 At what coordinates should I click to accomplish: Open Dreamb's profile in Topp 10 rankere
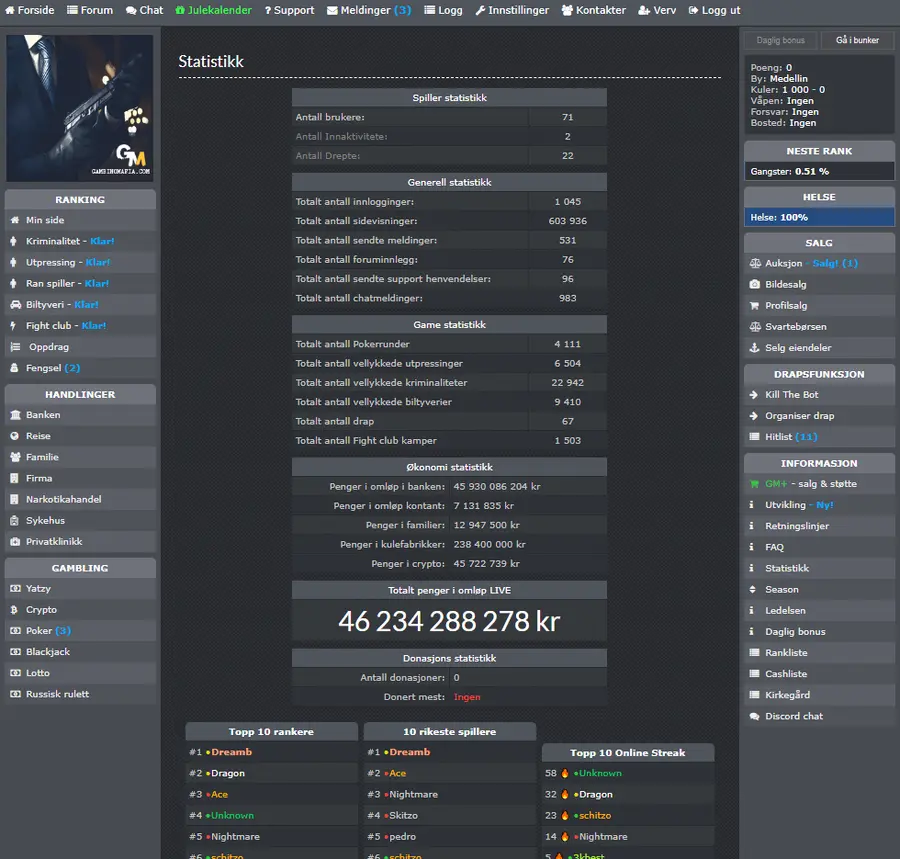coord(231,752)
